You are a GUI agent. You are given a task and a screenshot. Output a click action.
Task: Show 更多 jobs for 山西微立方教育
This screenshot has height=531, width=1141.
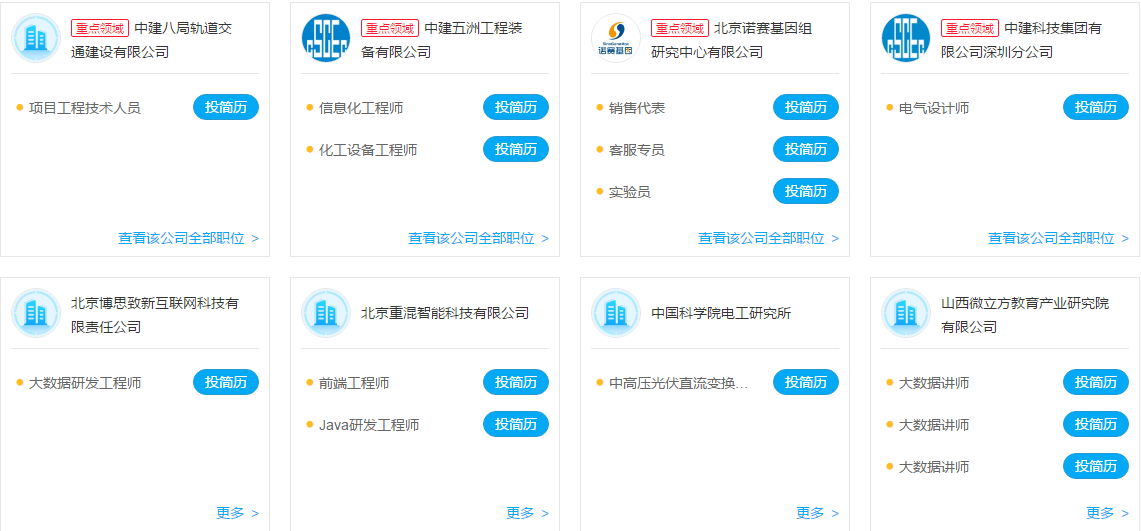(x=1107, y=513)
